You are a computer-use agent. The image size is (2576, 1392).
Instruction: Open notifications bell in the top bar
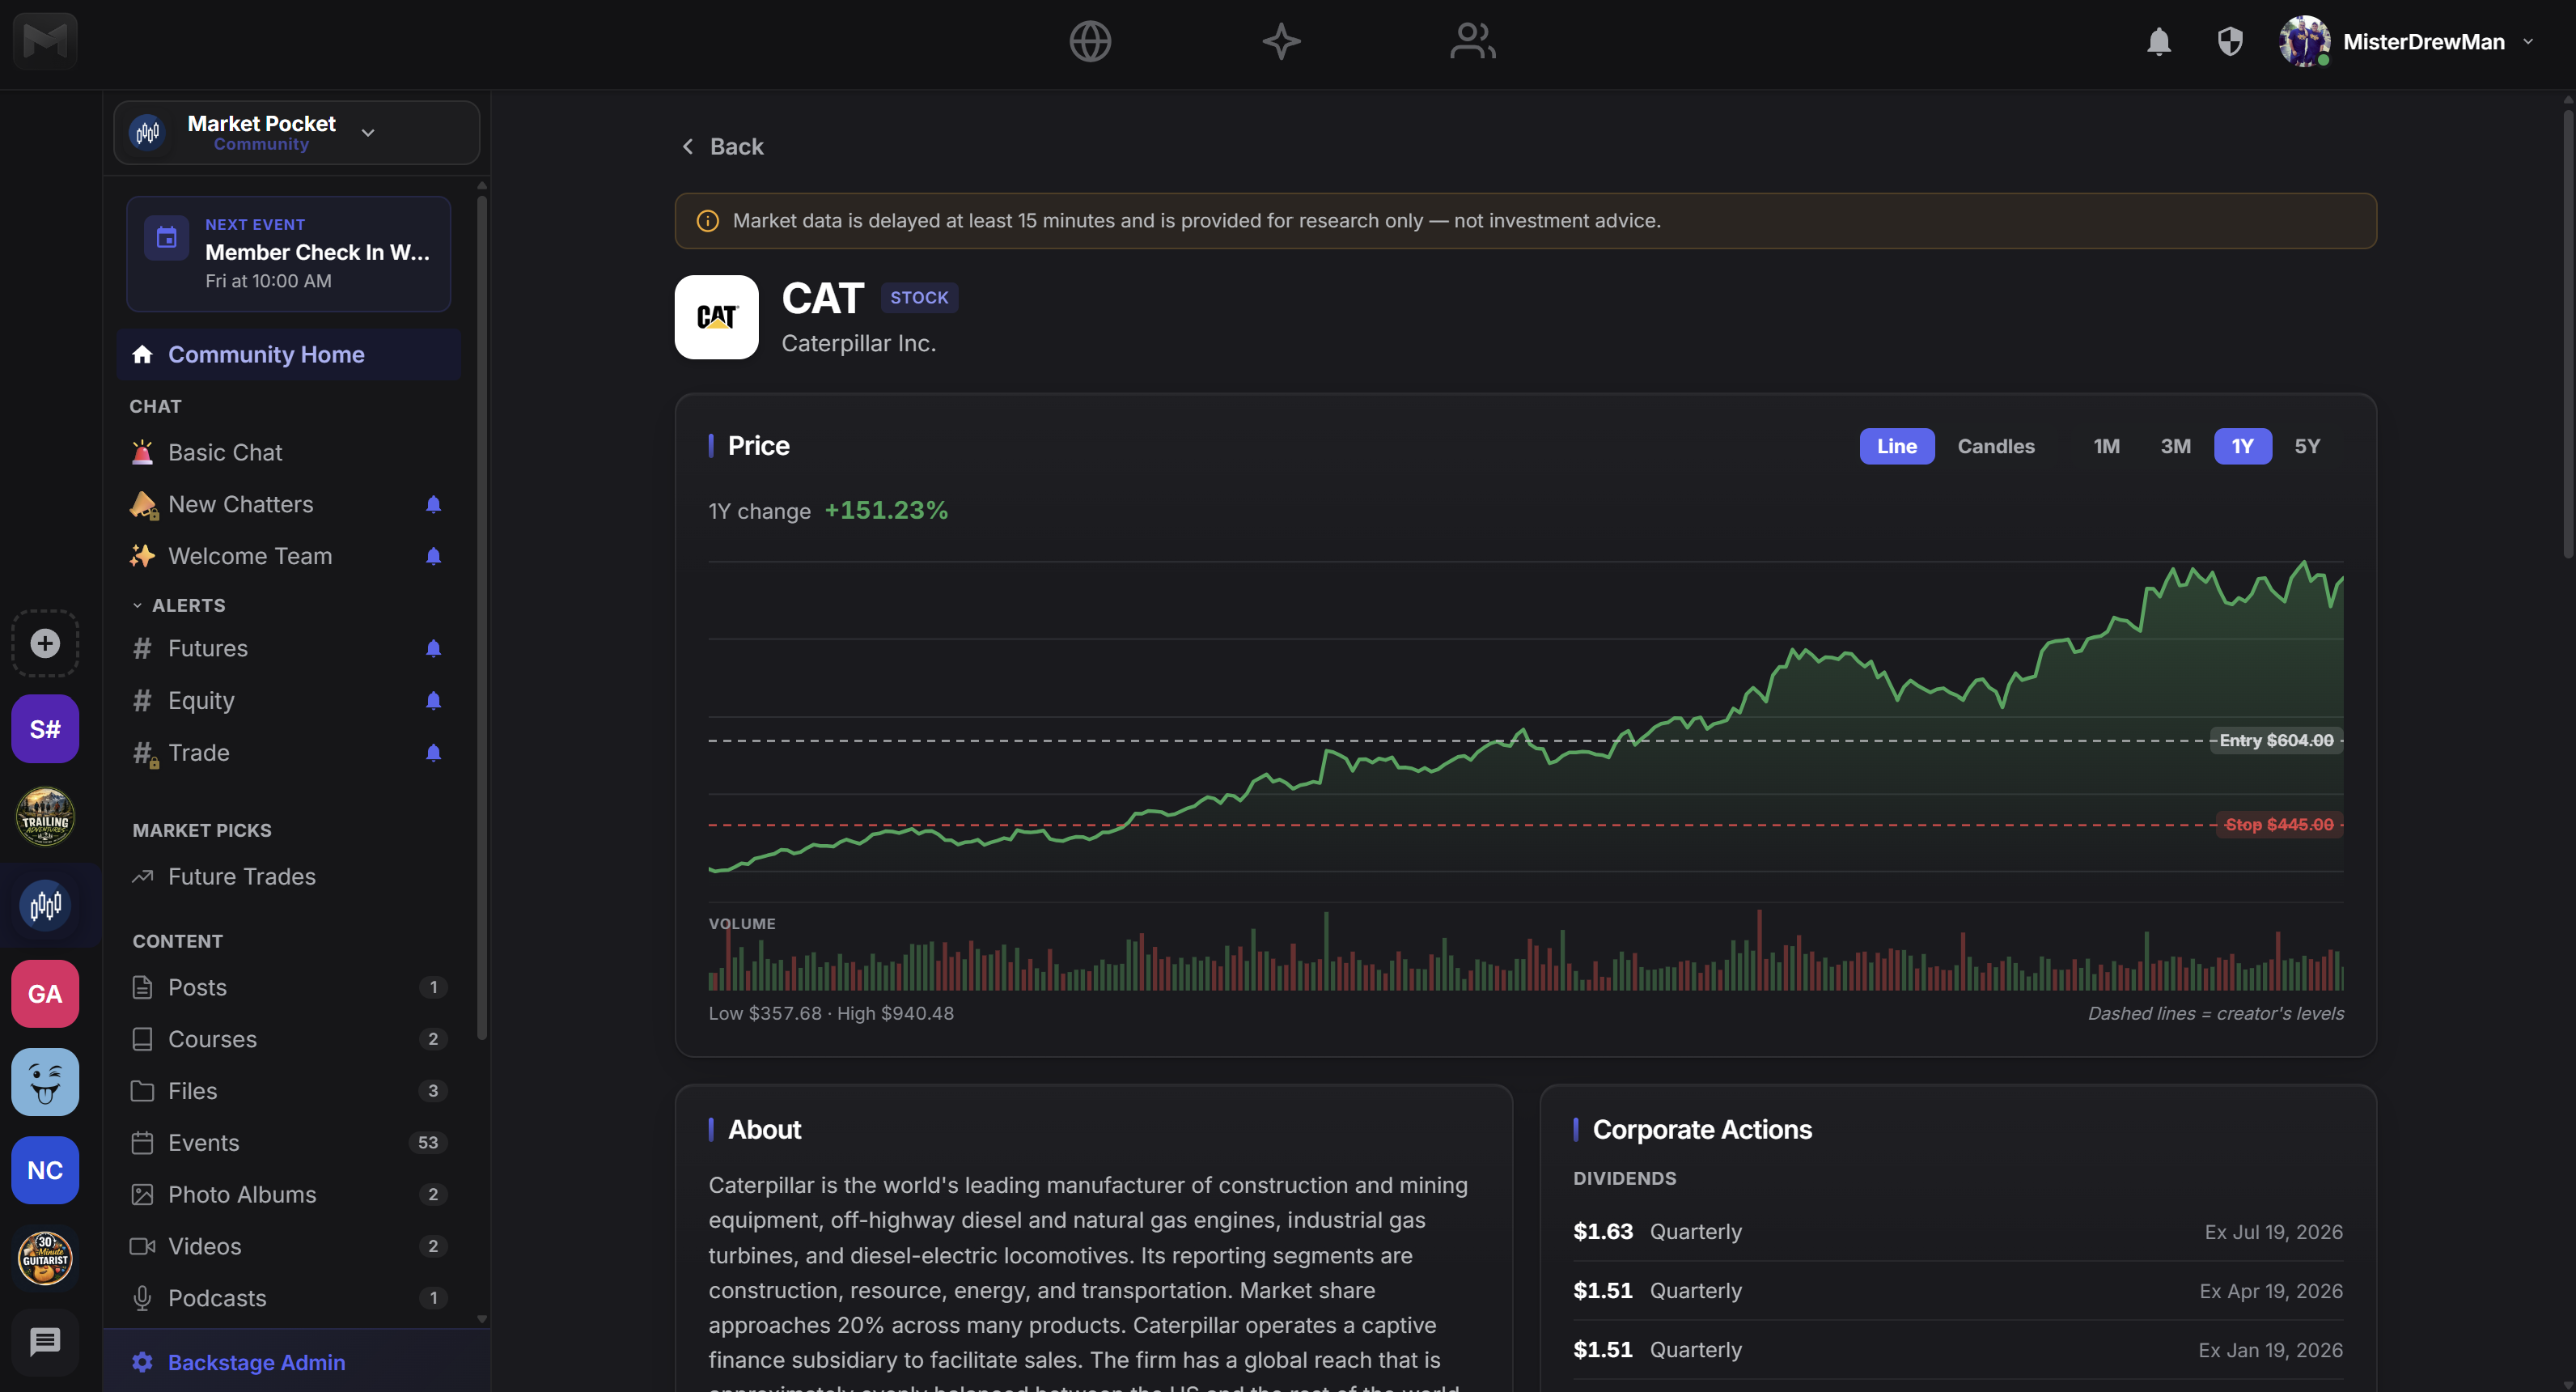[2159, 41]
